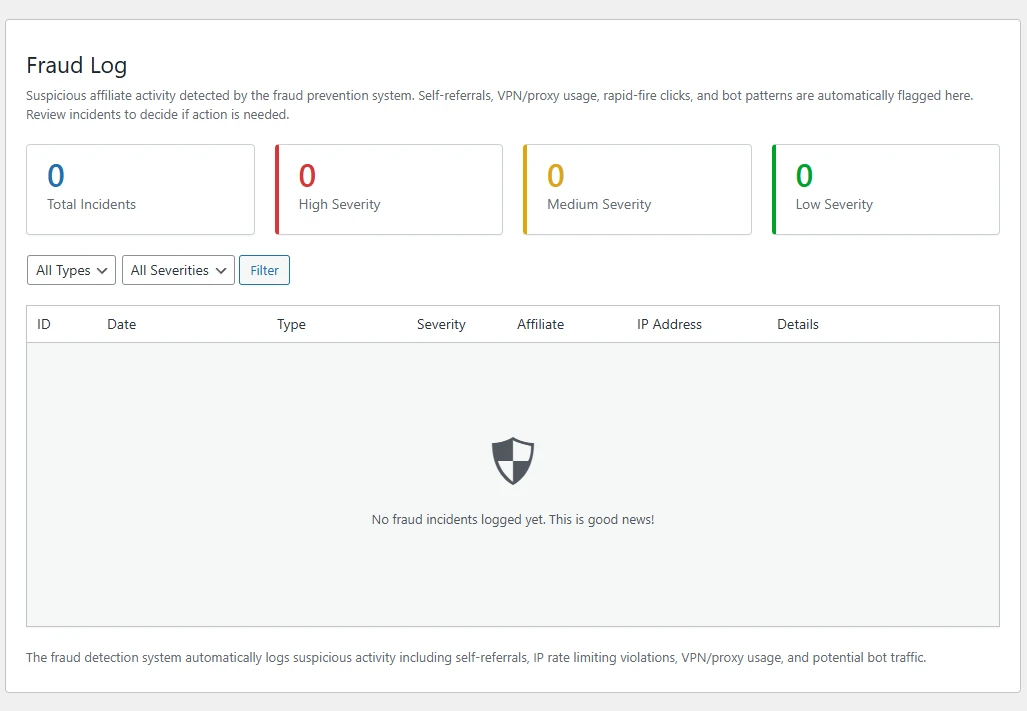Select the Medium Severity stat card

637,189
